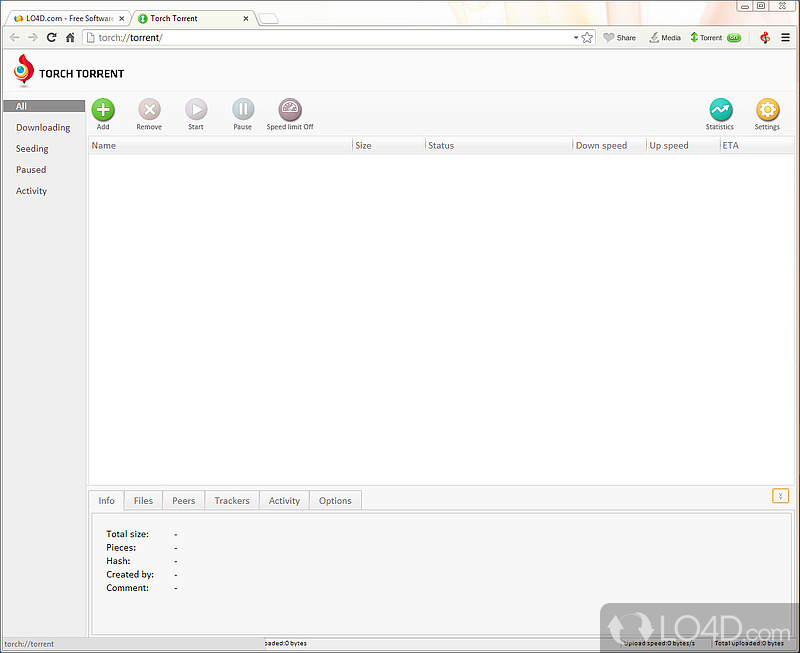
Task: Close the LO4D.com browser tab
Action: coord(121,18)
